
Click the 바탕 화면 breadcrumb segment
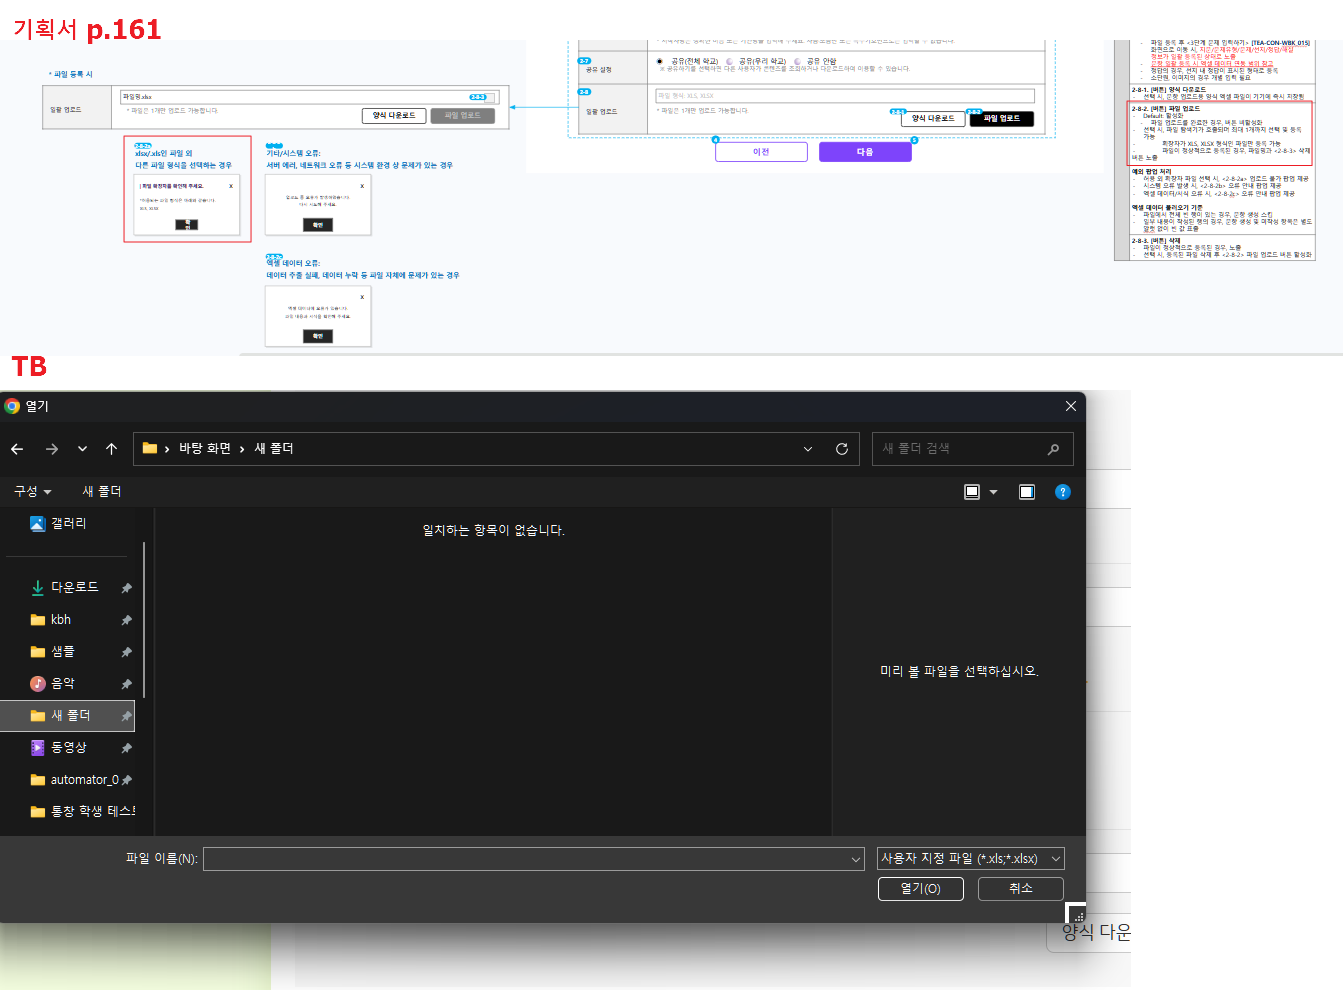click(x=205, y=448)
